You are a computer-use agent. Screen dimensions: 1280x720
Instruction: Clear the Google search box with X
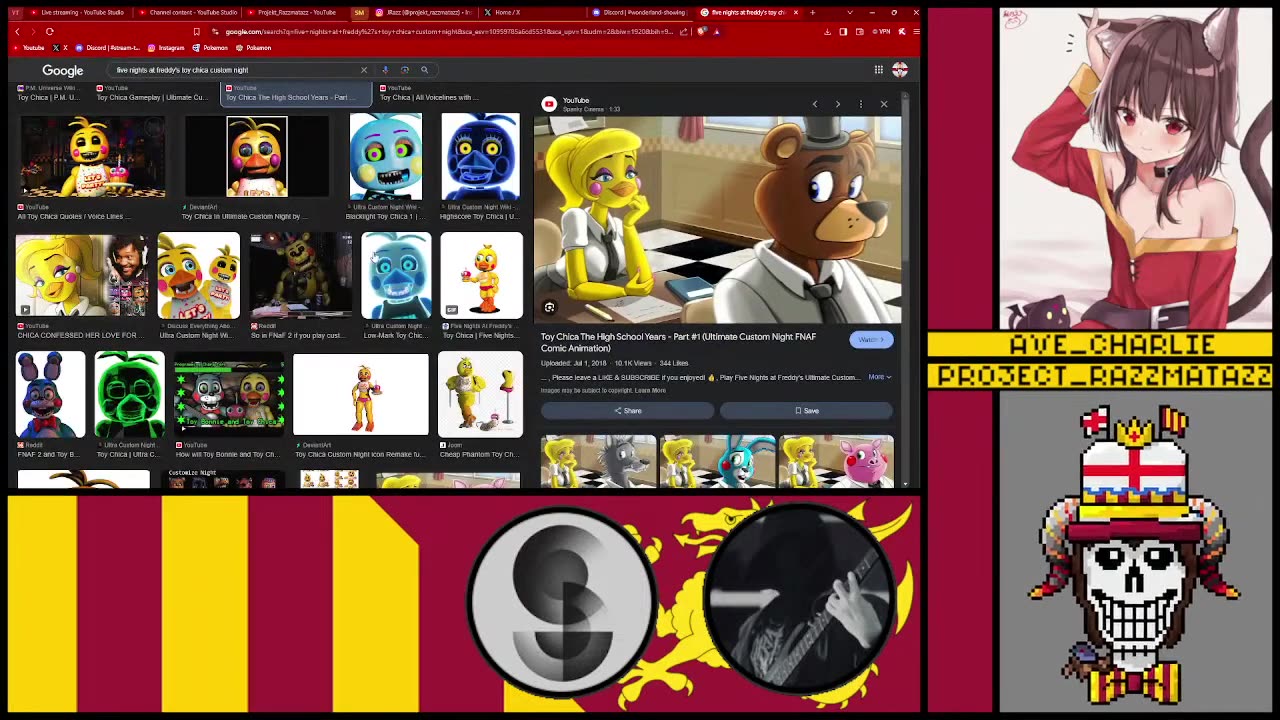[364, 70]
